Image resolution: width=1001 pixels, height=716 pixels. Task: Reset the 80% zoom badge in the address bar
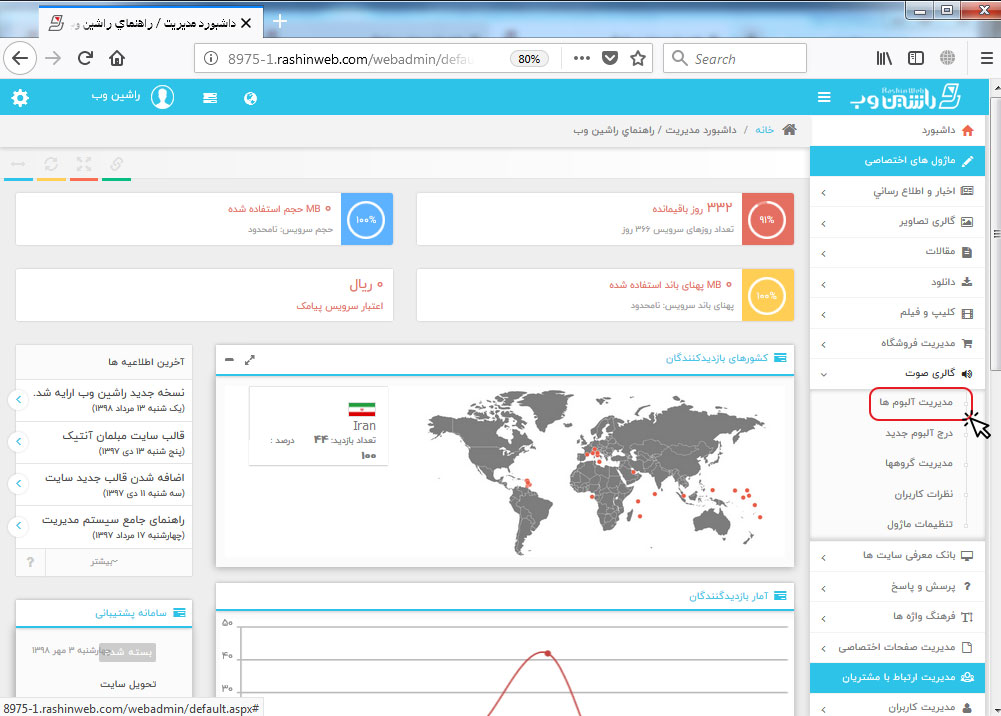pos(529,59)
